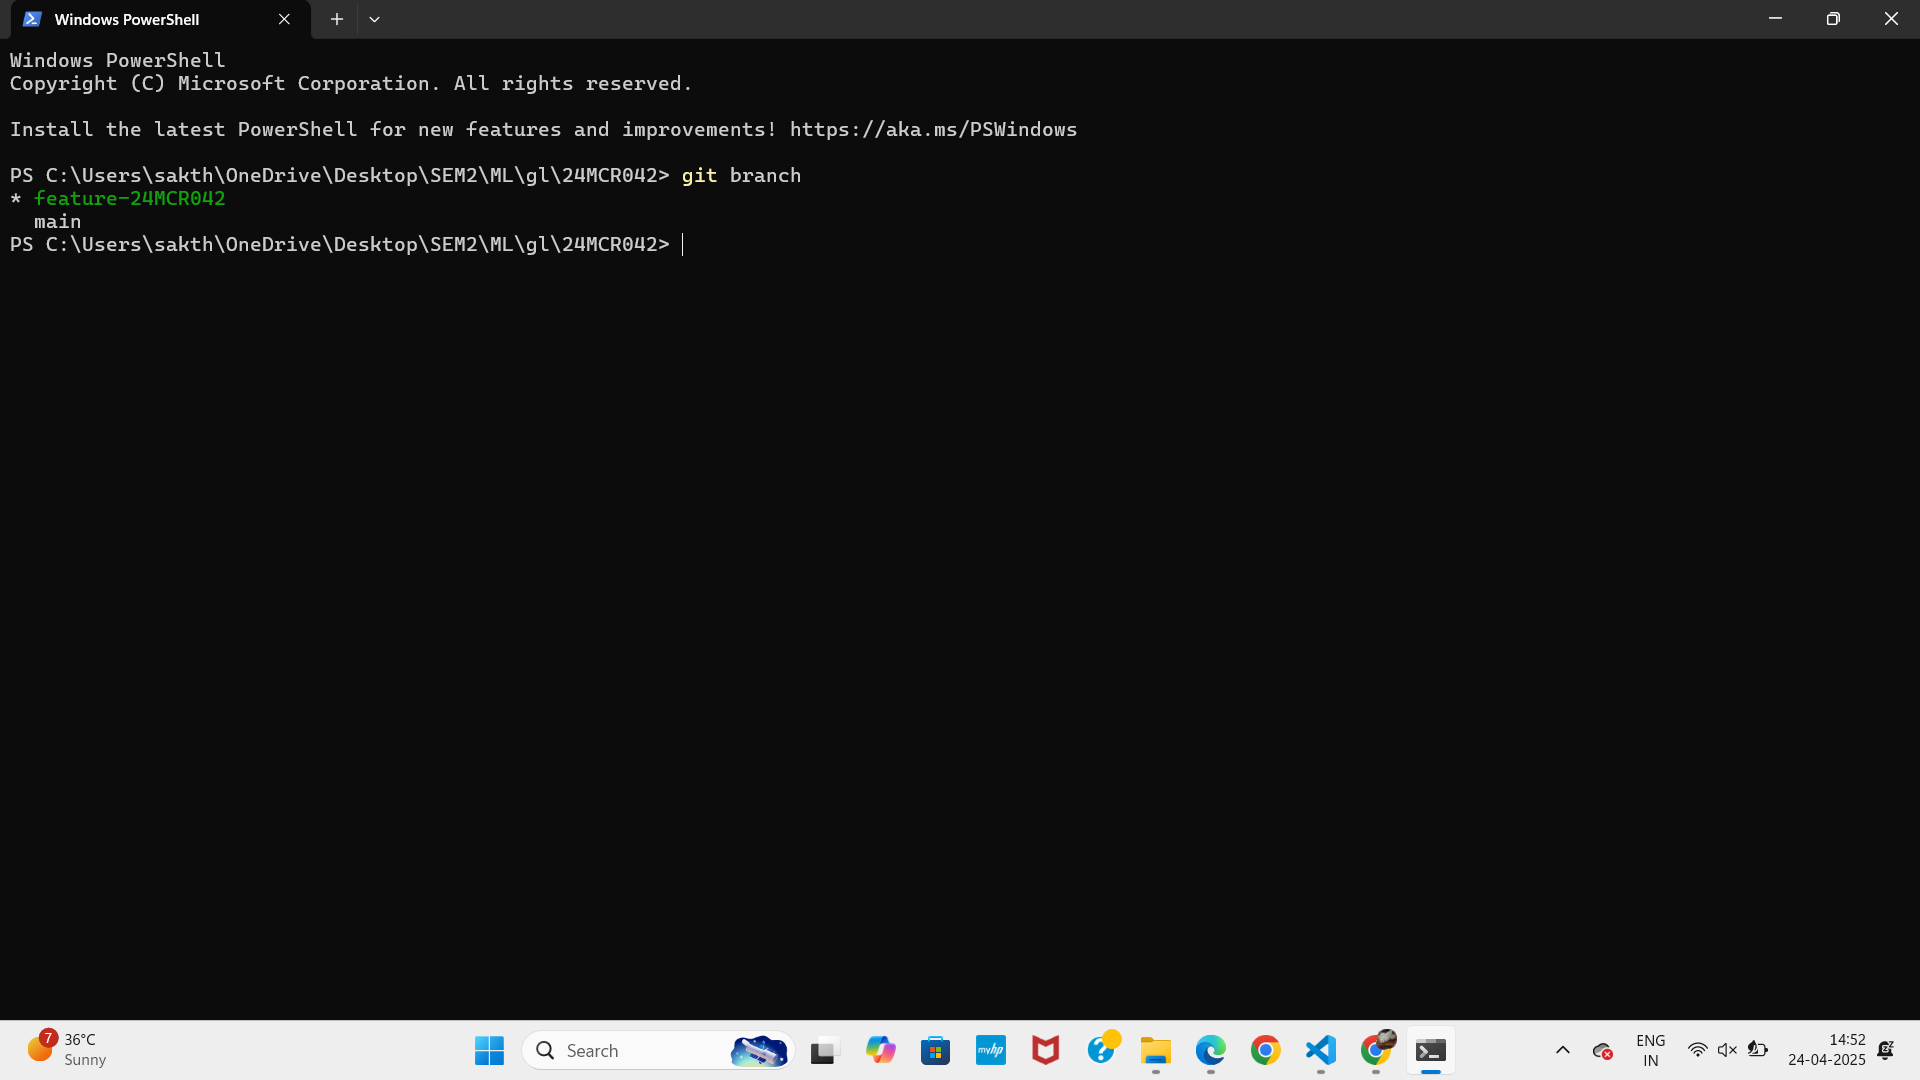Open the battery status icon
The image size is (1920, 1080).
click(1758, 1050)
